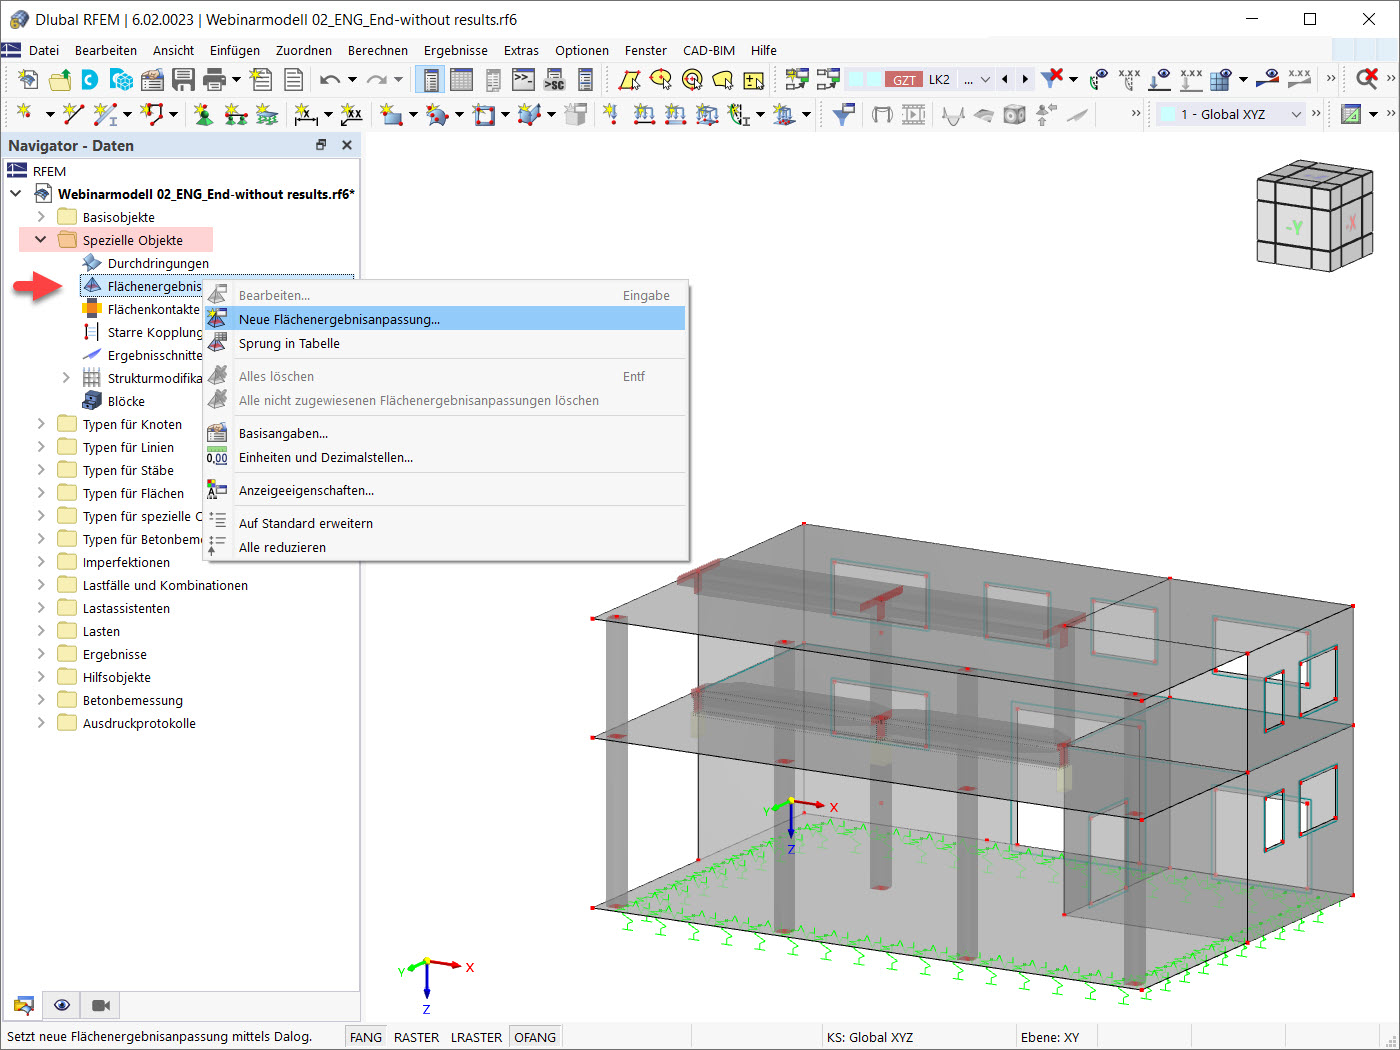1400x1050 pixels.
Task: Click the New Member tool icon
Action: click(104, 115)
